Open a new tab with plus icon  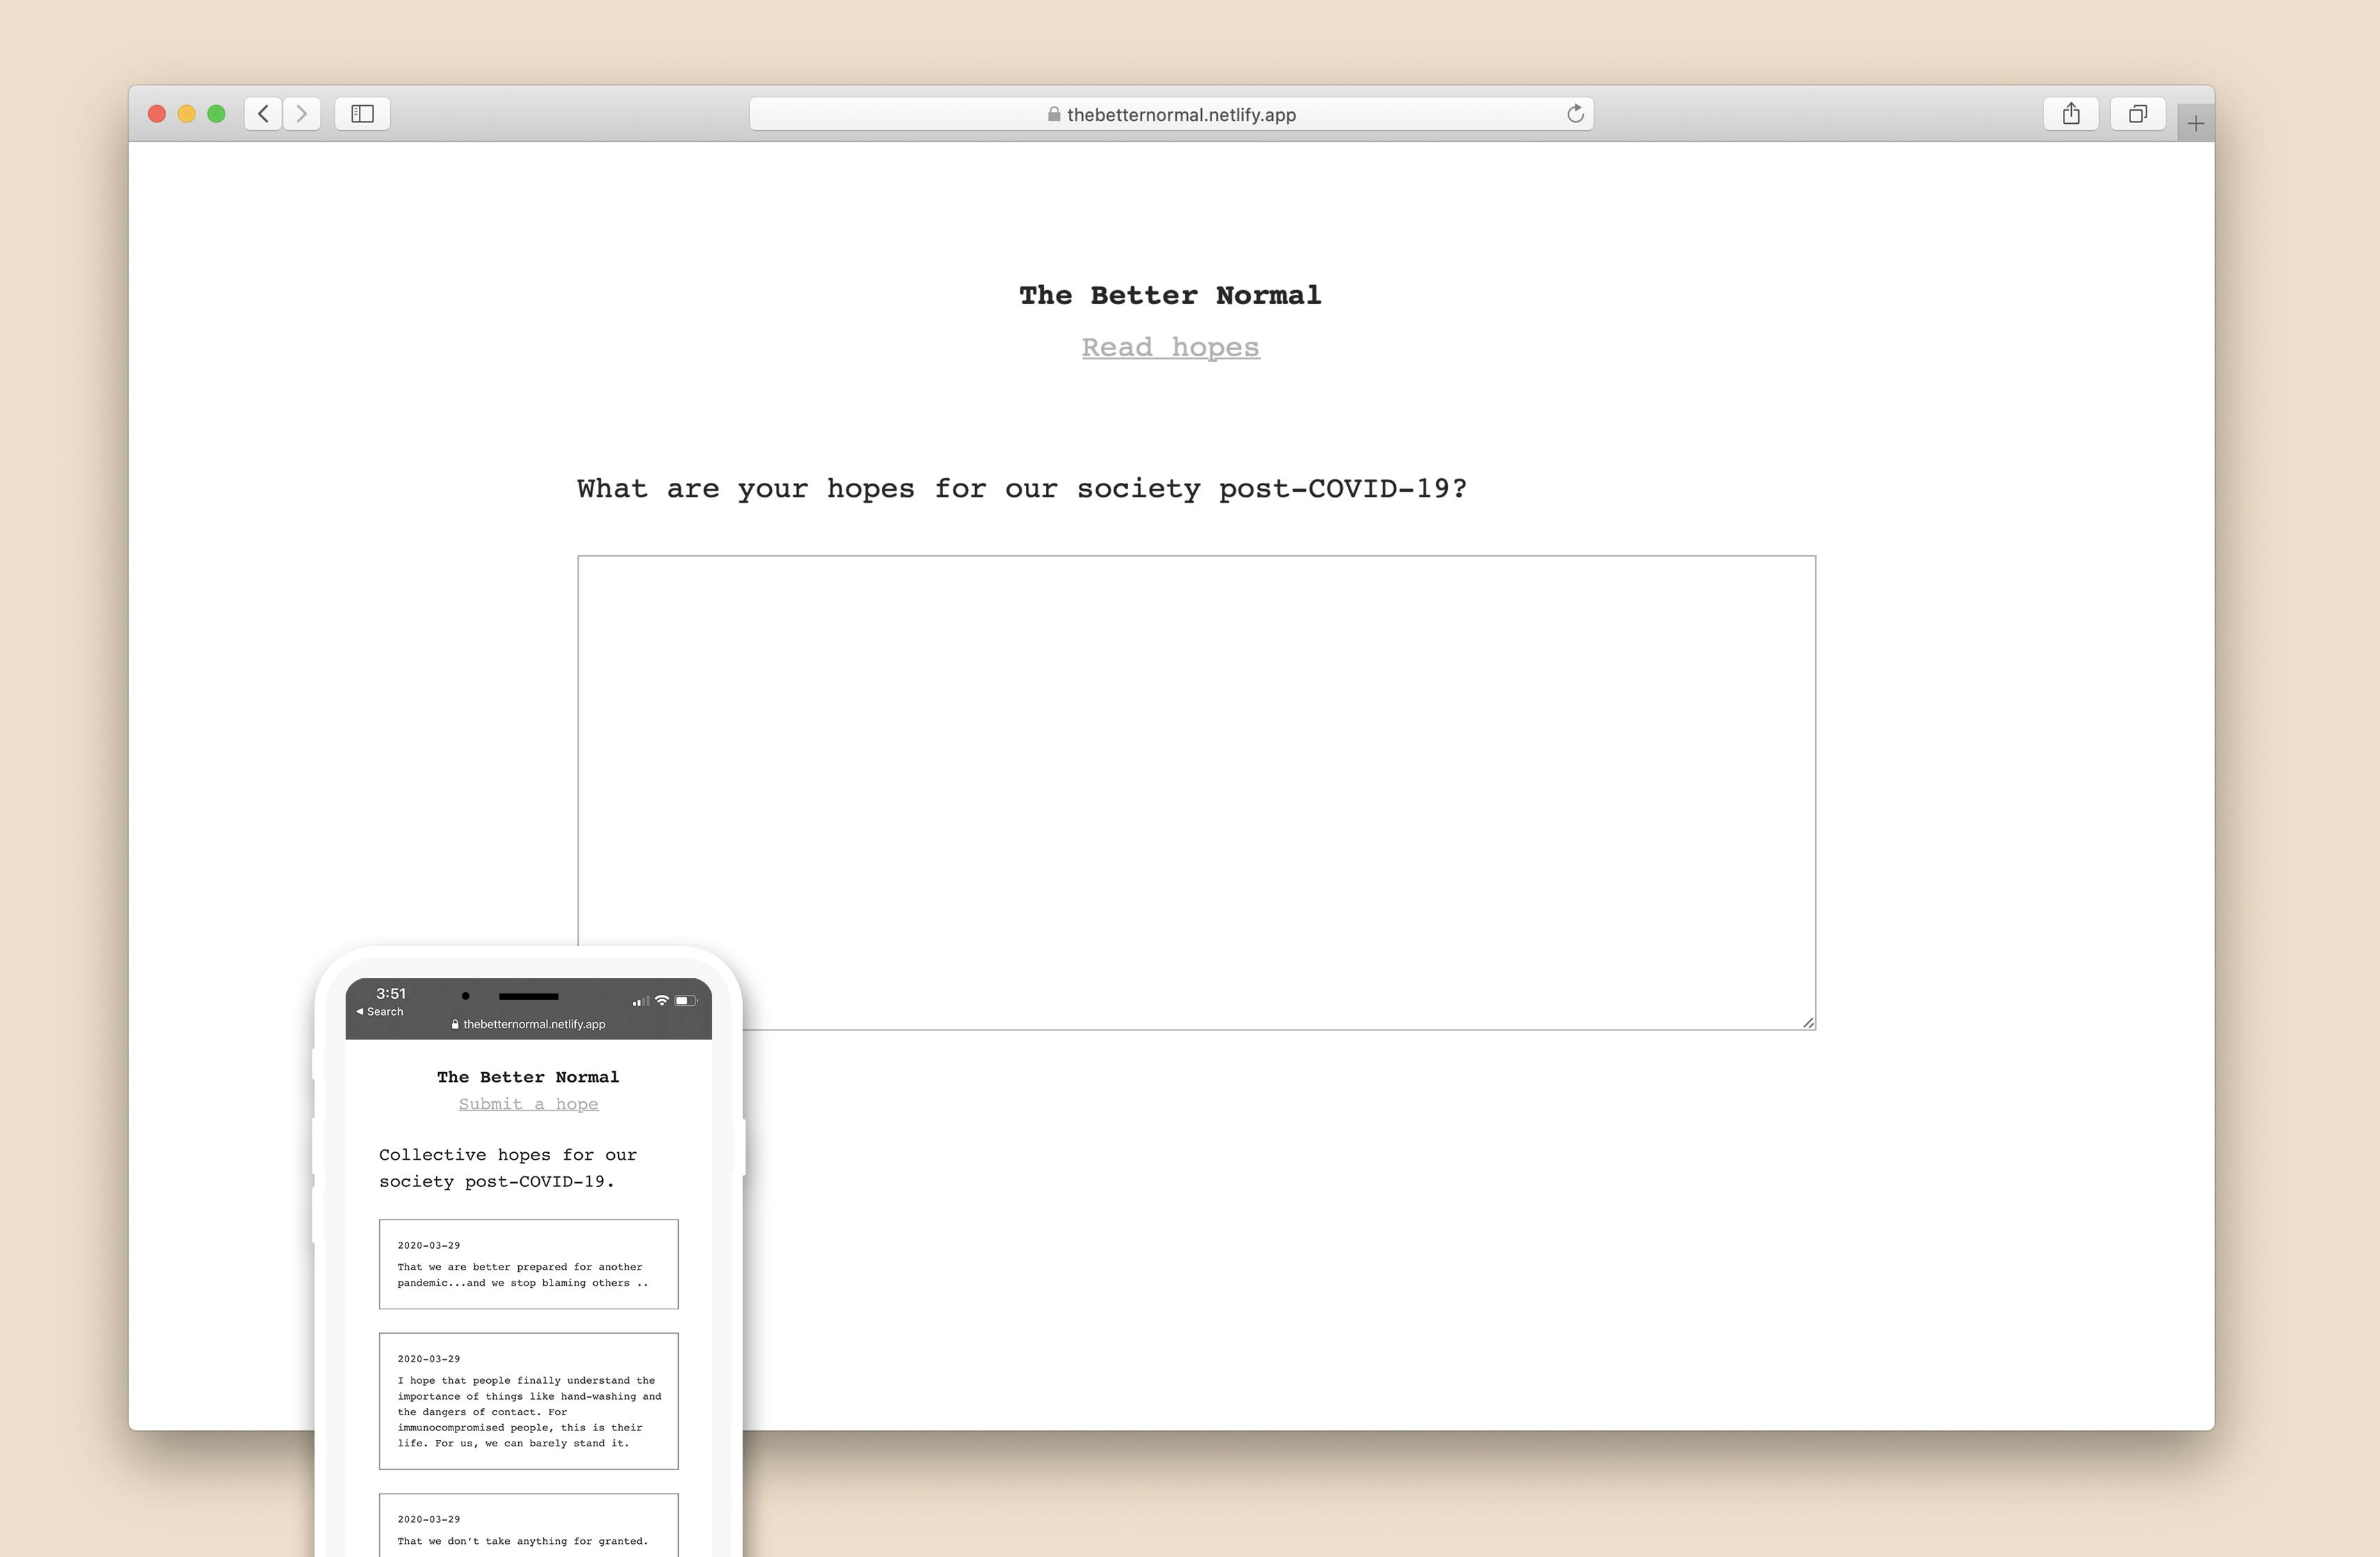2196,124
